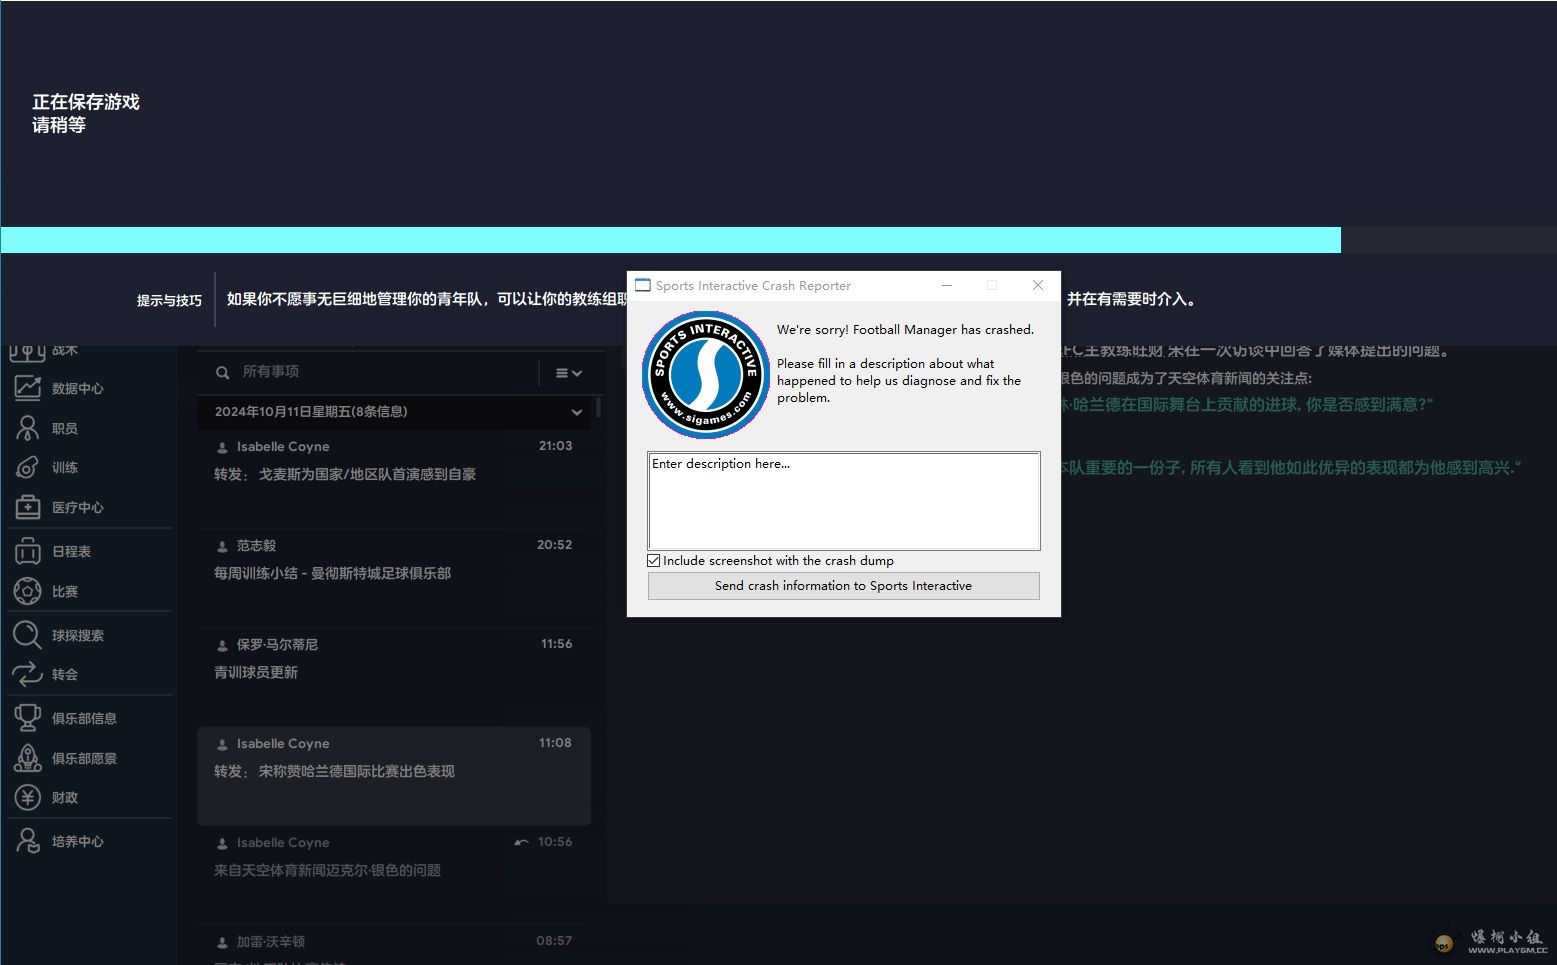Open the Matches (比赛) football icon
Screen dimensions: 1557x965
pos(28,591)
